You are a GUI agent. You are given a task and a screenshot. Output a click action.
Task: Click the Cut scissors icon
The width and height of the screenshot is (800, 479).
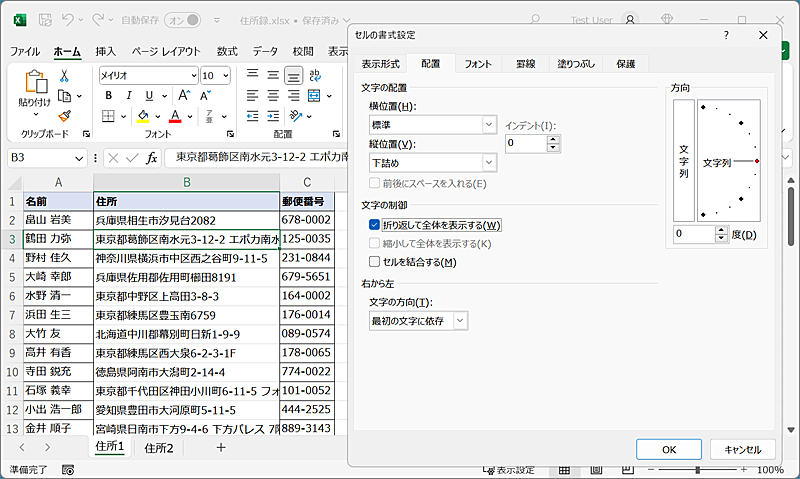pos(64,76)
